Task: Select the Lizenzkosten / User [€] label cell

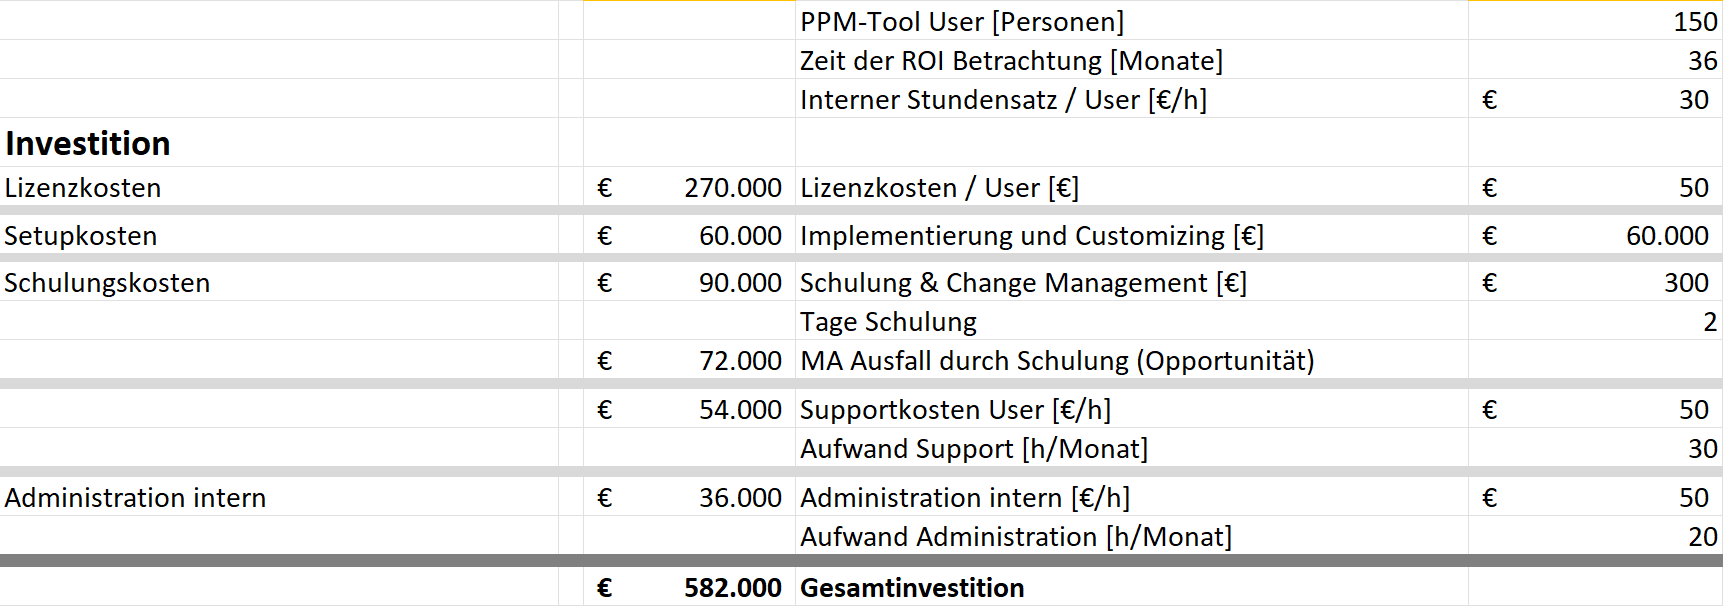Action: click(x=939, y=188)
